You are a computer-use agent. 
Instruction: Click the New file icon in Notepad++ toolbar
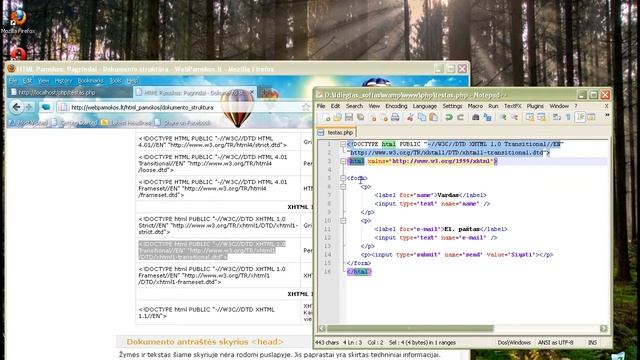pyautogui.click(x=326, y=118)
